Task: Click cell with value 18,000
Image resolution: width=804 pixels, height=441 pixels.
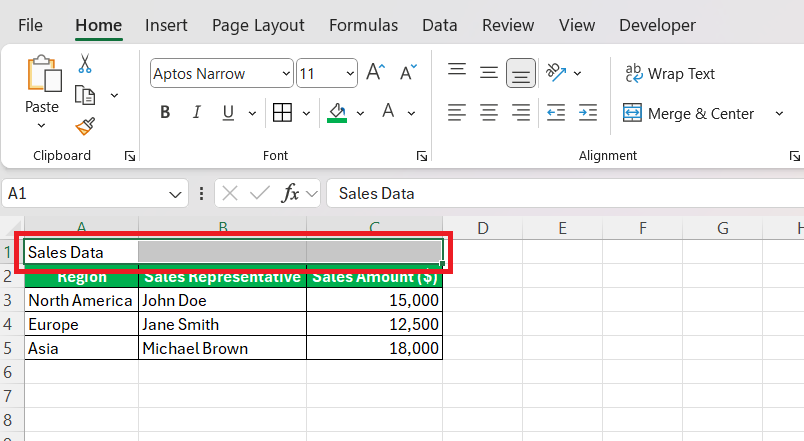Action: (x=374, y=348)
